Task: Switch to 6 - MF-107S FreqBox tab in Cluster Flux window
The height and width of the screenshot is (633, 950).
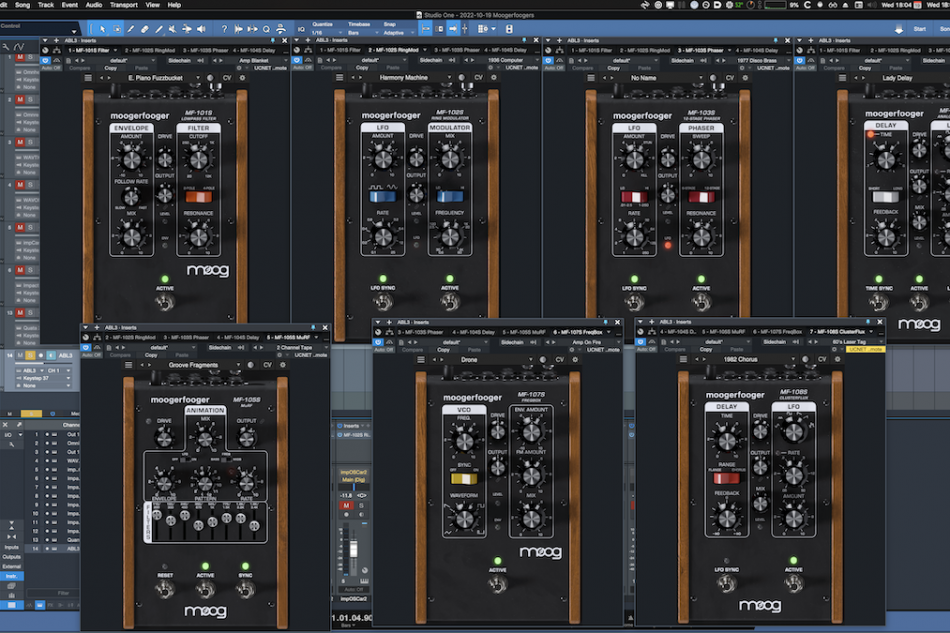Action: [779, 331]
